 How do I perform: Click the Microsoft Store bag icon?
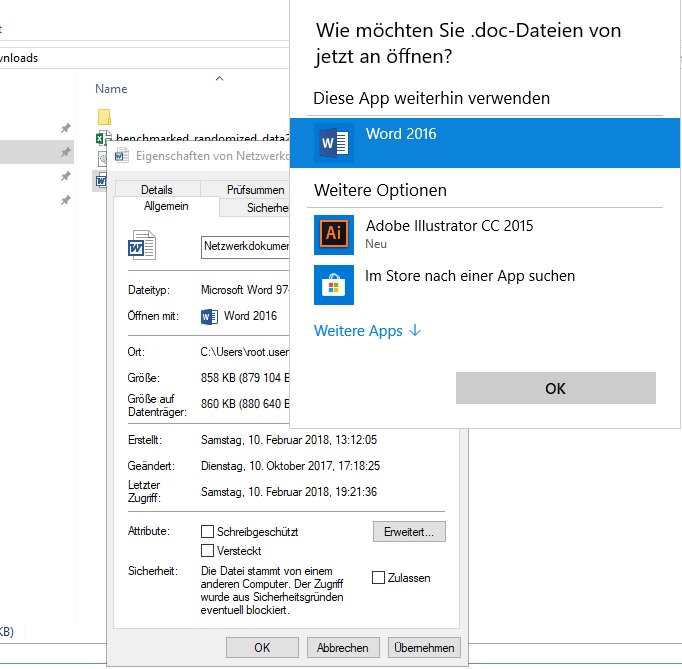(x=334, y=285)
